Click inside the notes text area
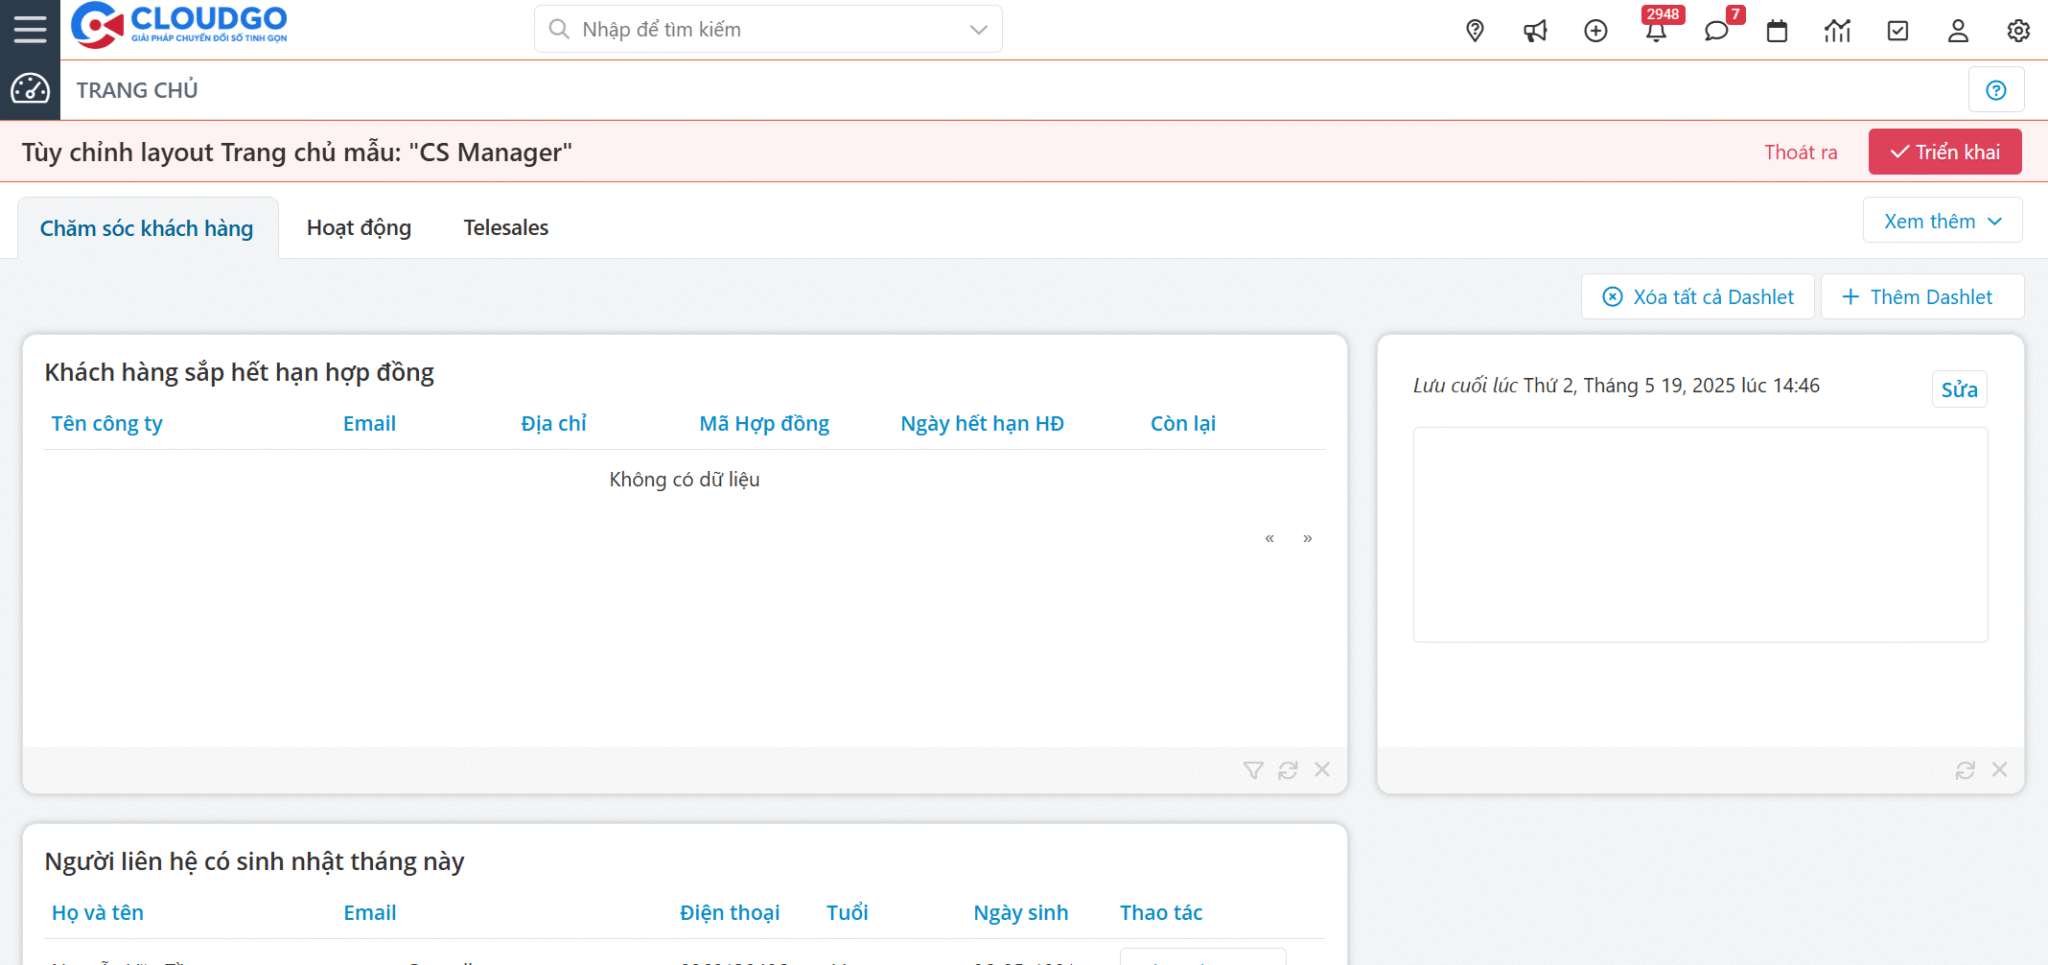2048x965 pixels. (x=1700, y=534)
